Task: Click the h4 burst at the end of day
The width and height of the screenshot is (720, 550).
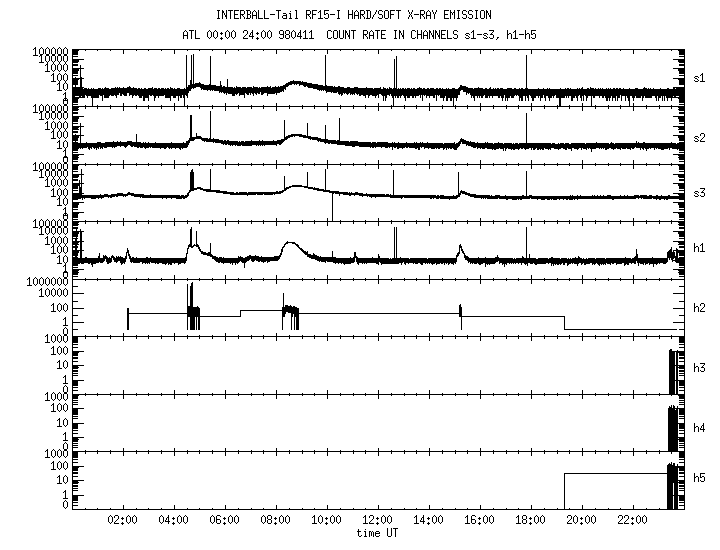Action: [673, 428]
